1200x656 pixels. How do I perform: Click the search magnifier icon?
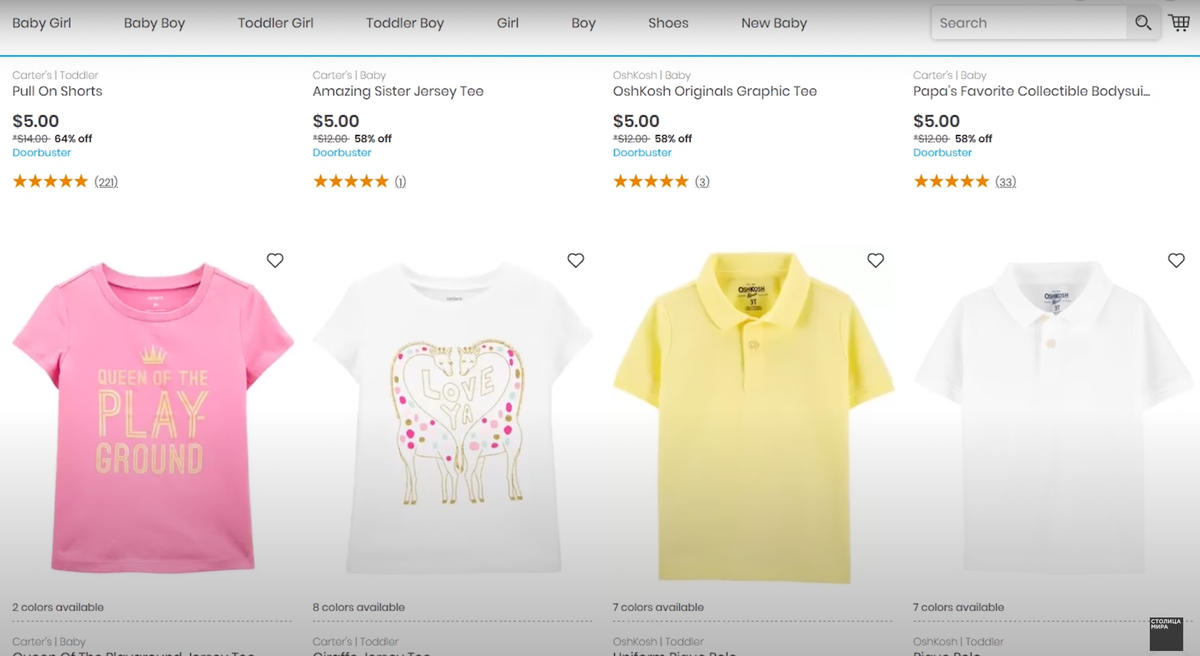point(1142,23)
